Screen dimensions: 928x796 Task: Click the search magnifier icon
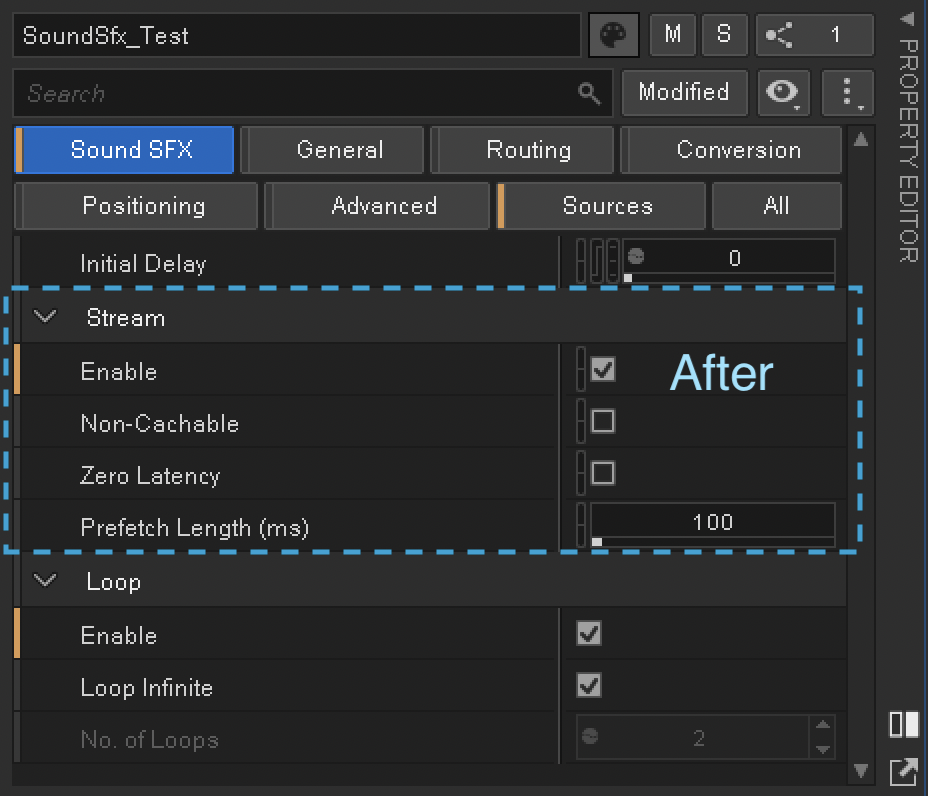589,94
